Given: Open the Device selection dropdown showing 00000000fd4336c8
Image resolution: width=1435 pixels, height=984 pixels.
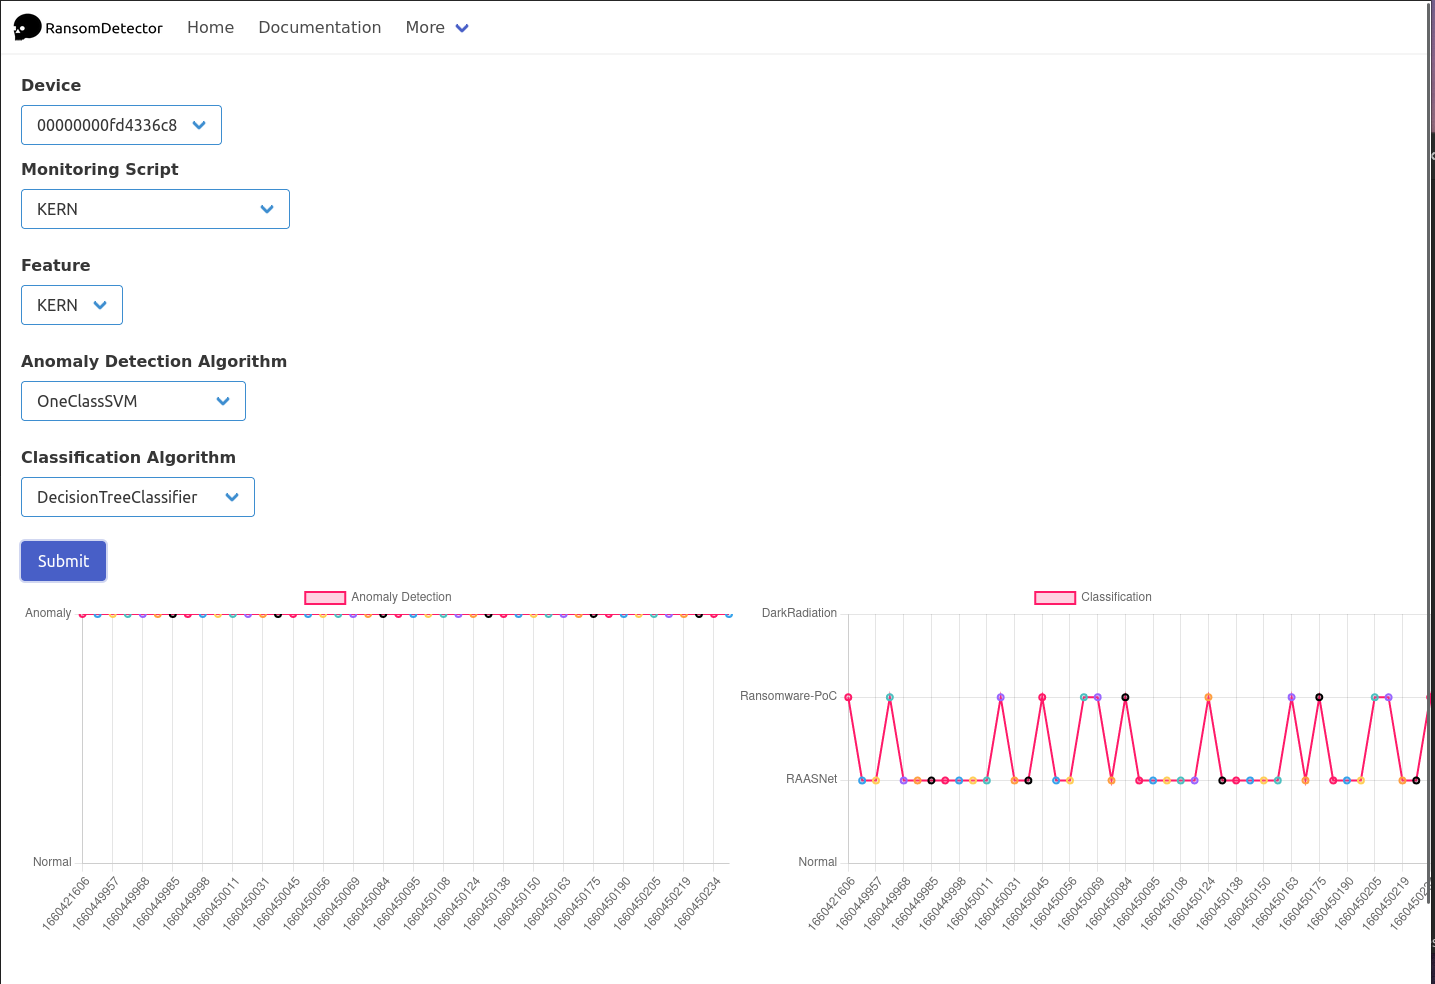Looking at the screenshot, I should tap(121, 125).
